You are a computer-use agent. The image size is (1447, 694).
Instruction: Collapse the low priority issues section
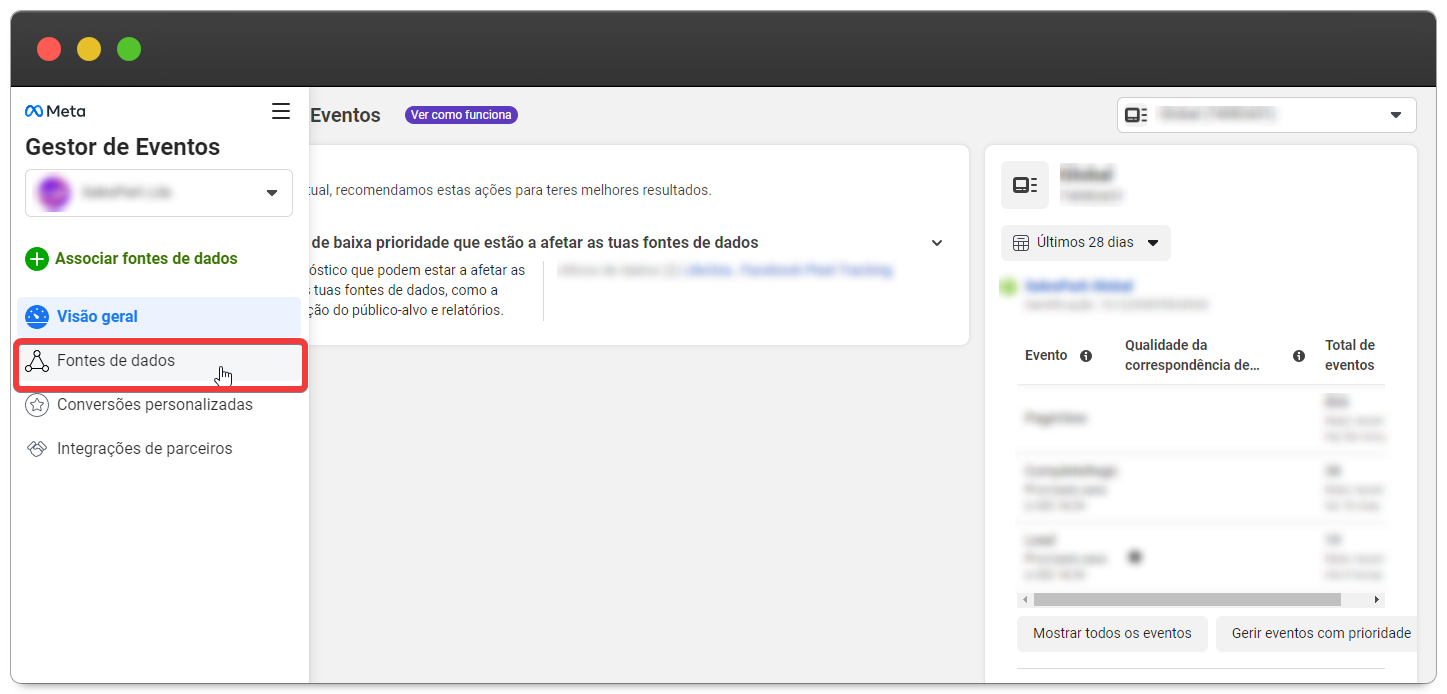(x=937, y=243)
